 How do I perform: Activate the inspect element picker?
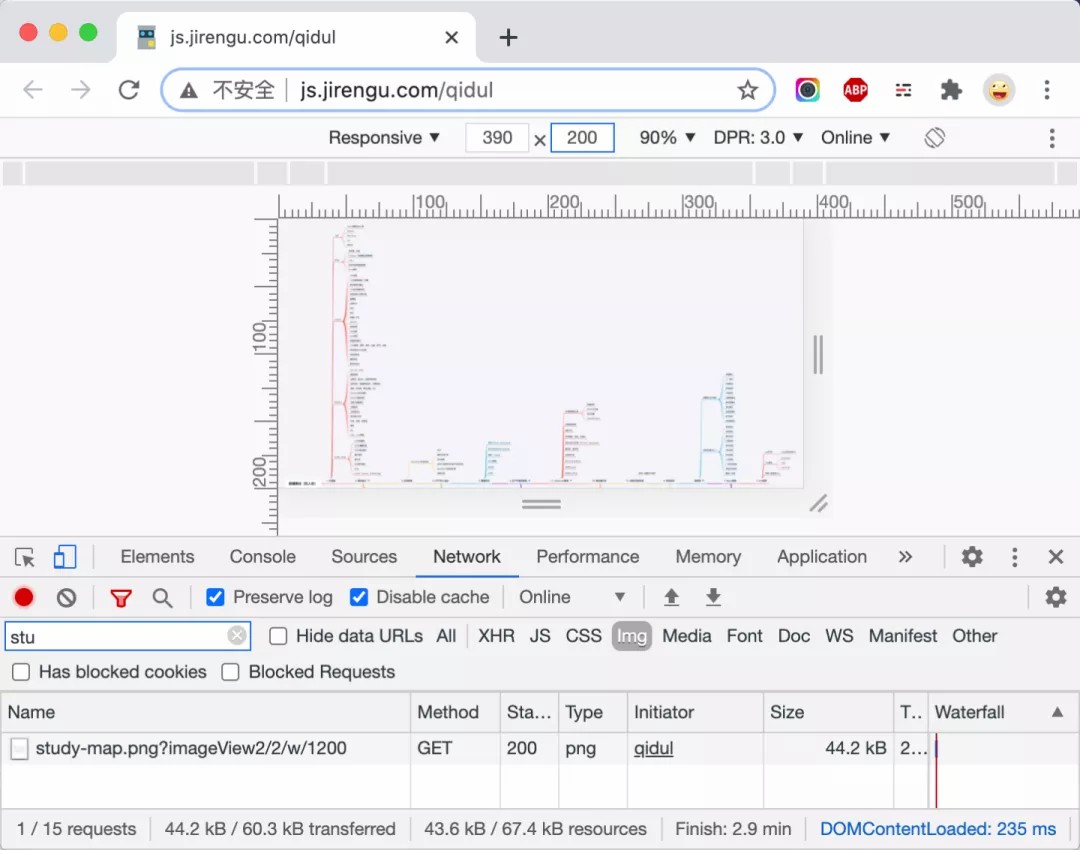pyautogui.click(x=25, y=557)
